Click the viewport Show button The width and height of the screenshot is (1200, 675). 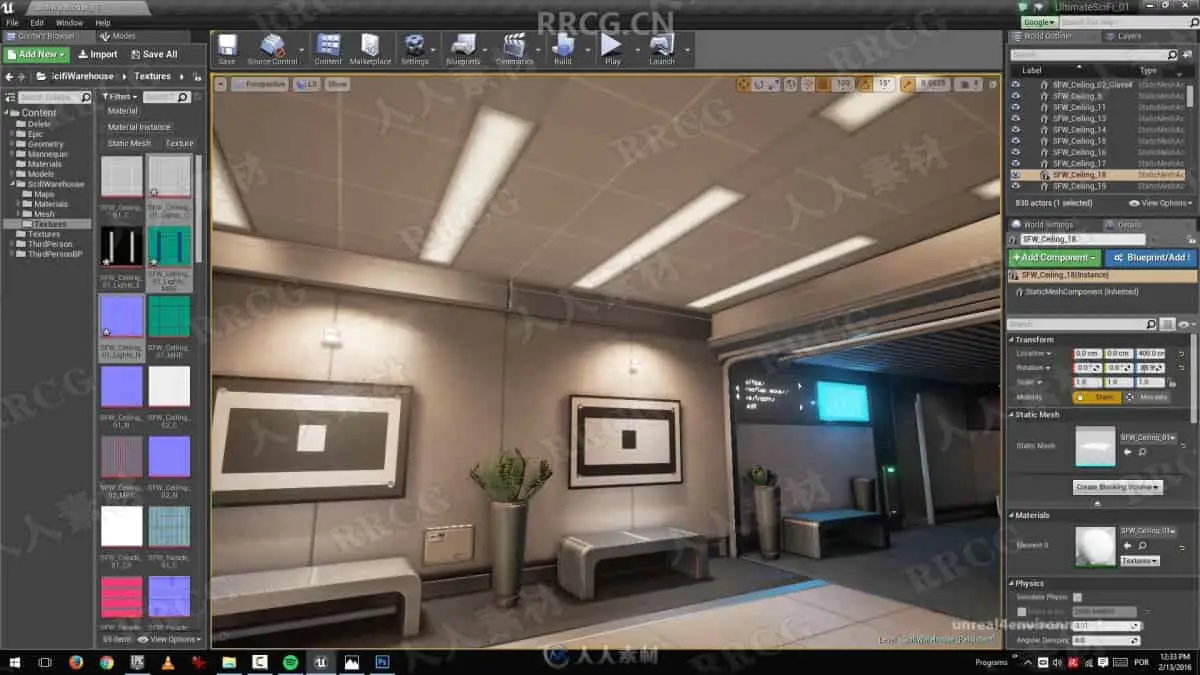coord(337,84)
